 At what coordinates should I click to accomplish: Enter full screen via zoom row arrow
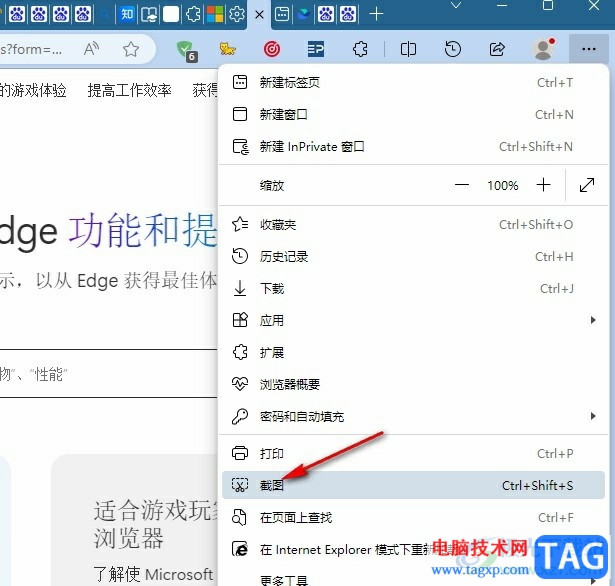(587, 185)
